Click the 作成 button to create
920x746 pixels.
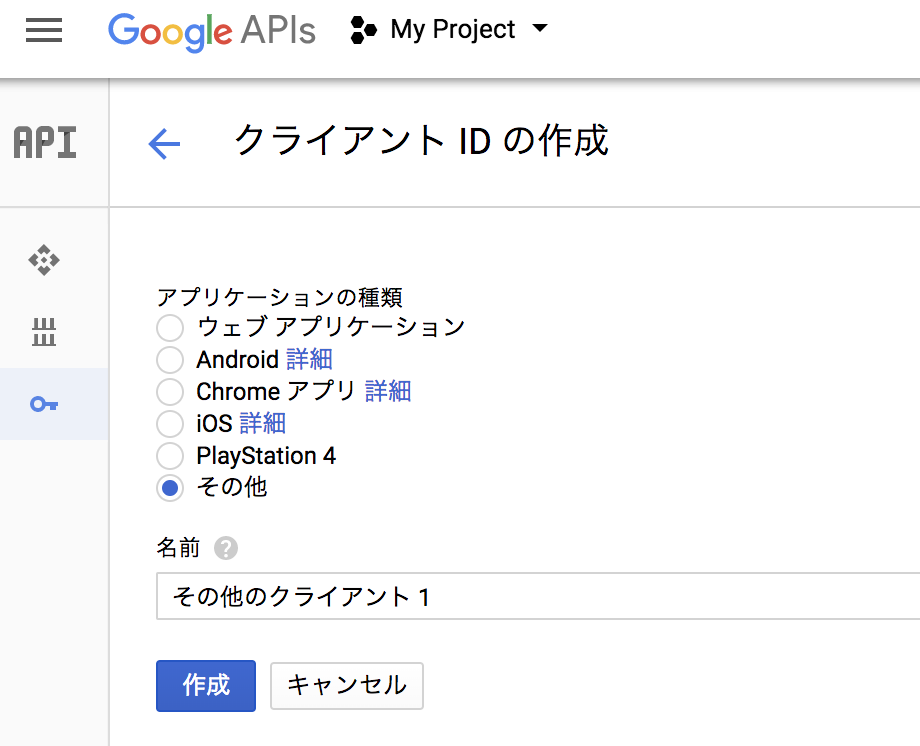click(x=205, y=686)
